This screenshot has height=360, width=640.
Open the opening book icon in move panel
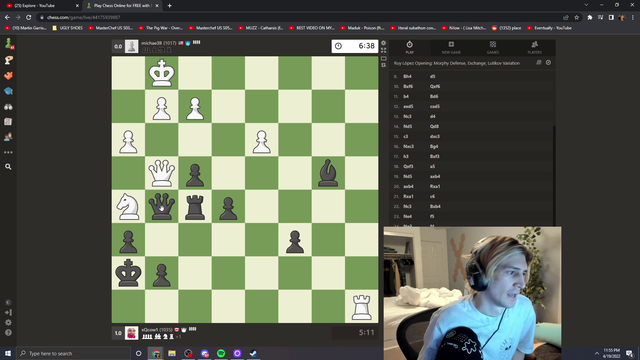539,63
